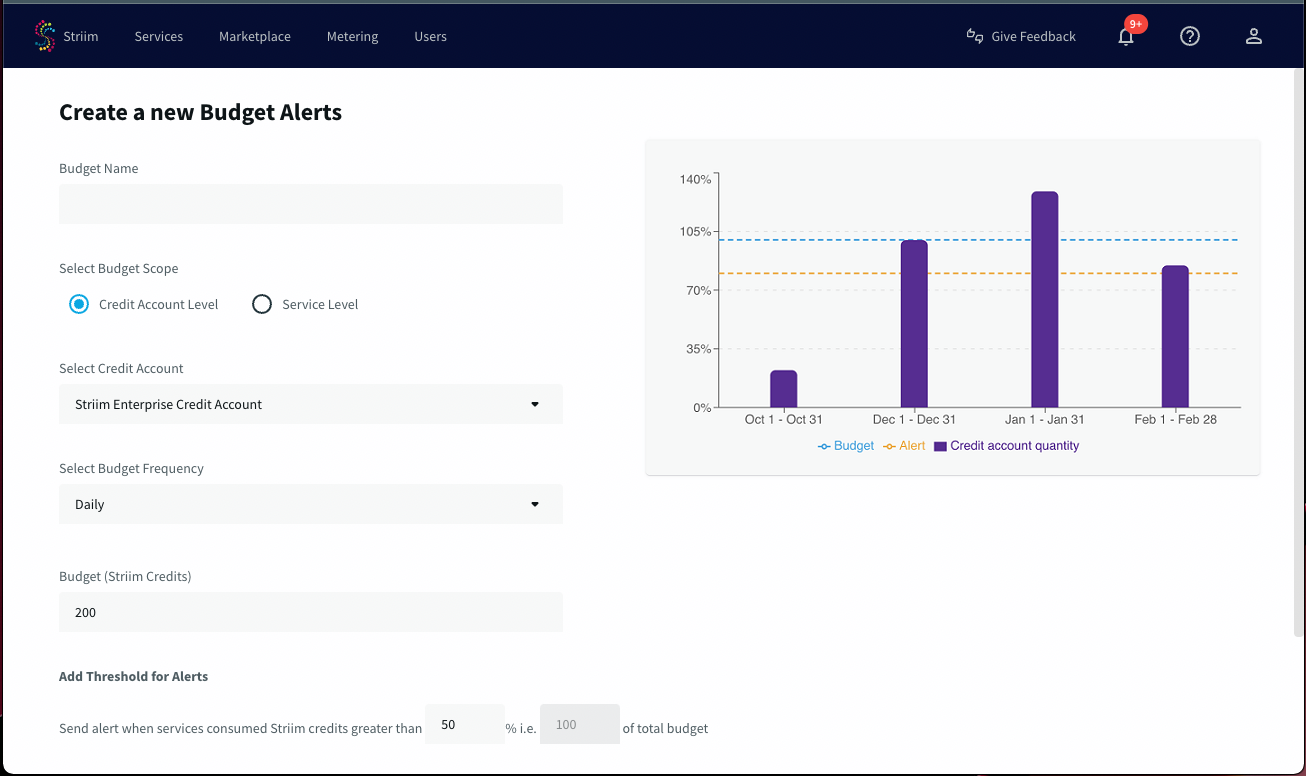Open the Budget Frequency dropdown set to Daily
The image size is (1306, 776).
coord(311,504)
